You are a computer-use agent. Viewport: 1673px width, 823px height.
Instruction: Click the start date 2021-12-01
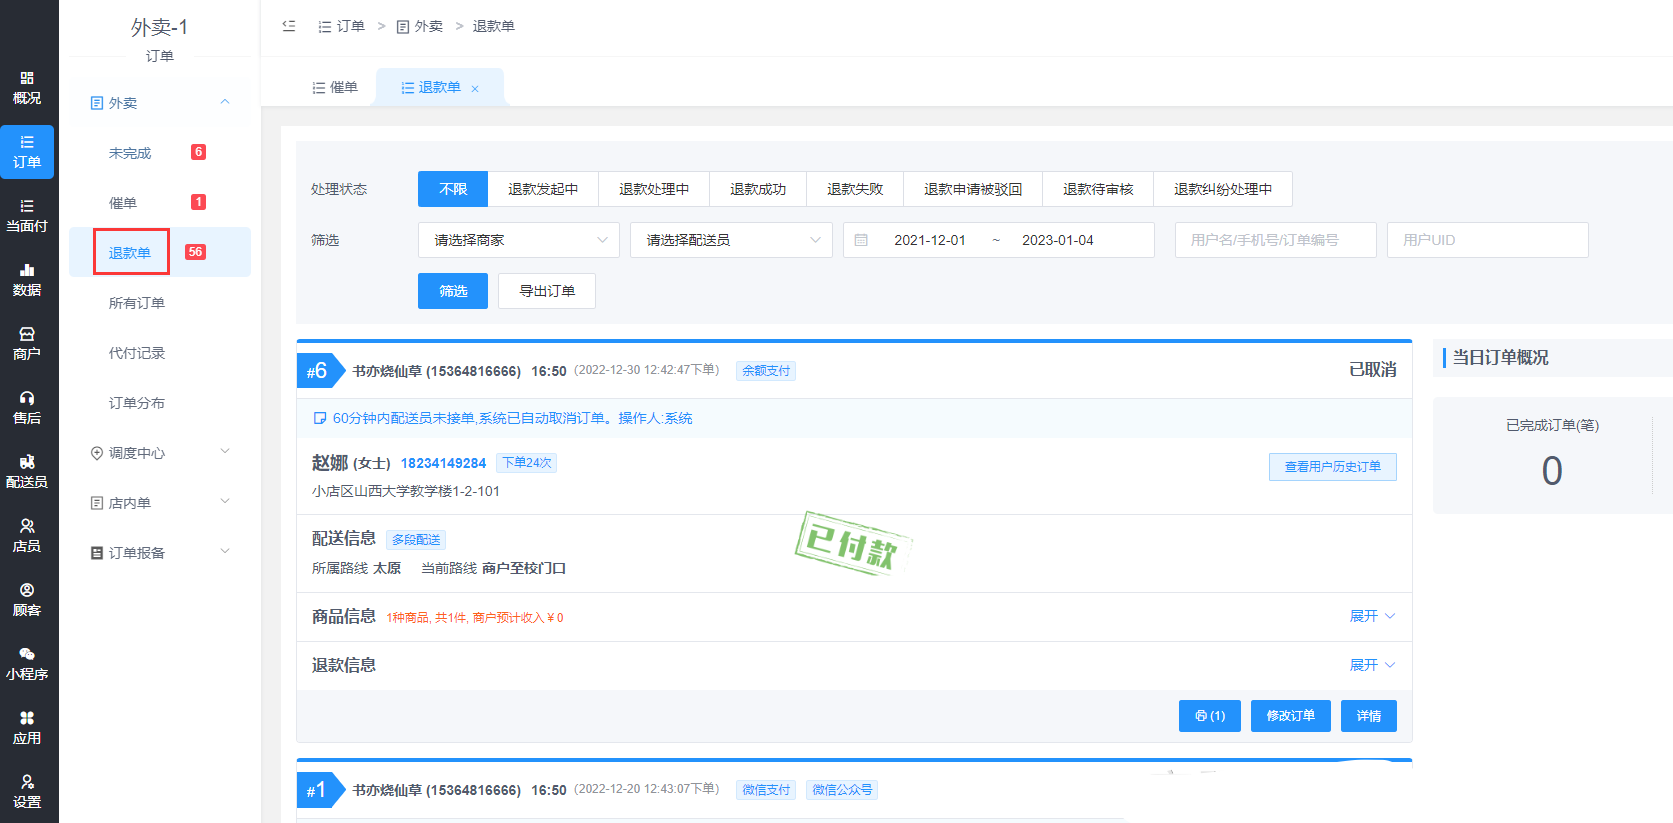[930, 240]
